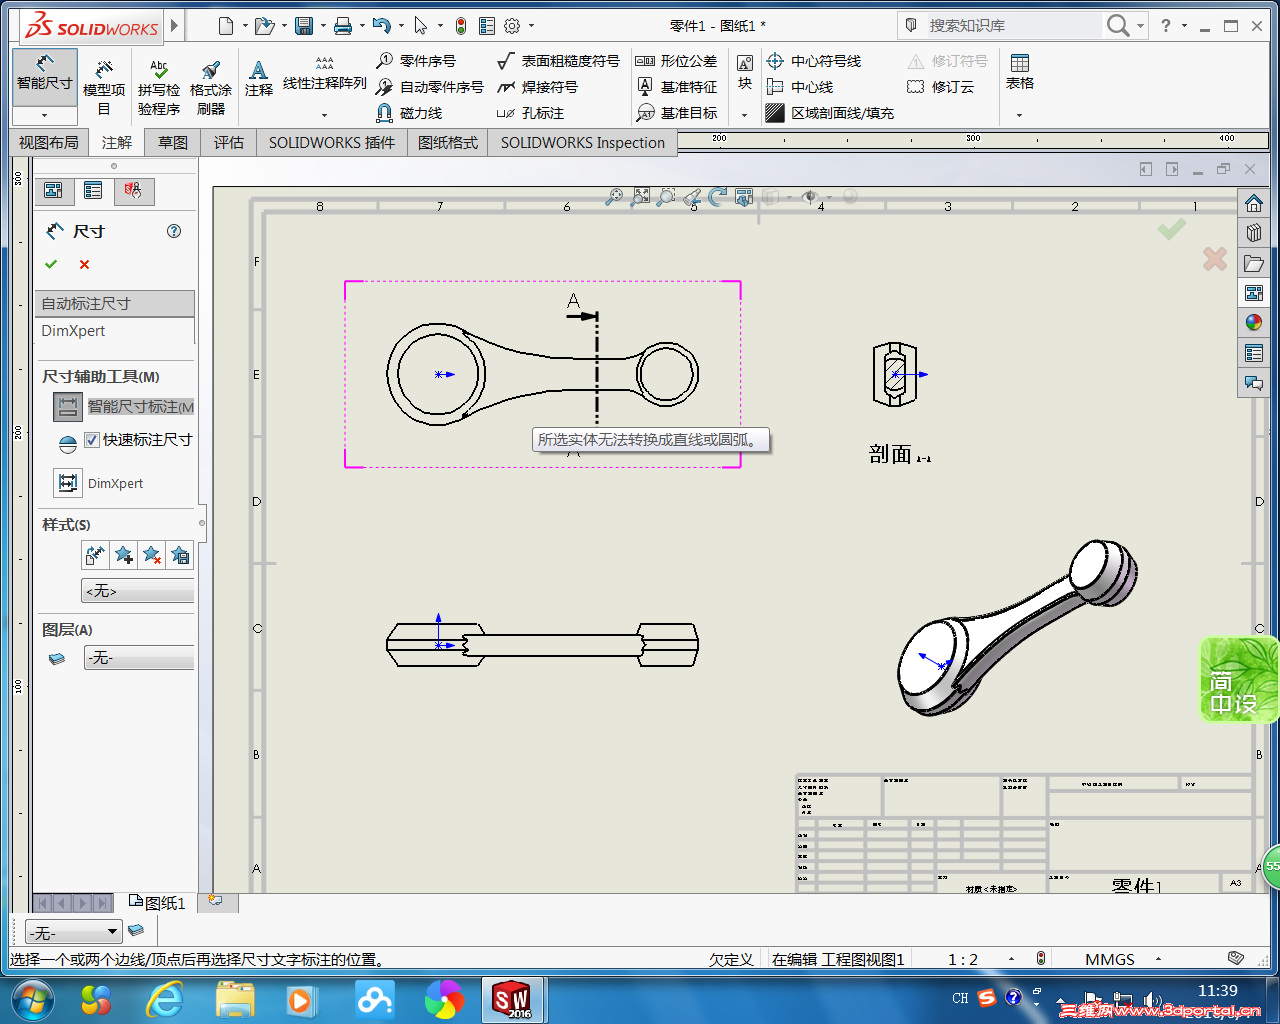Add a 中心线 centerline

click(799, 87)
